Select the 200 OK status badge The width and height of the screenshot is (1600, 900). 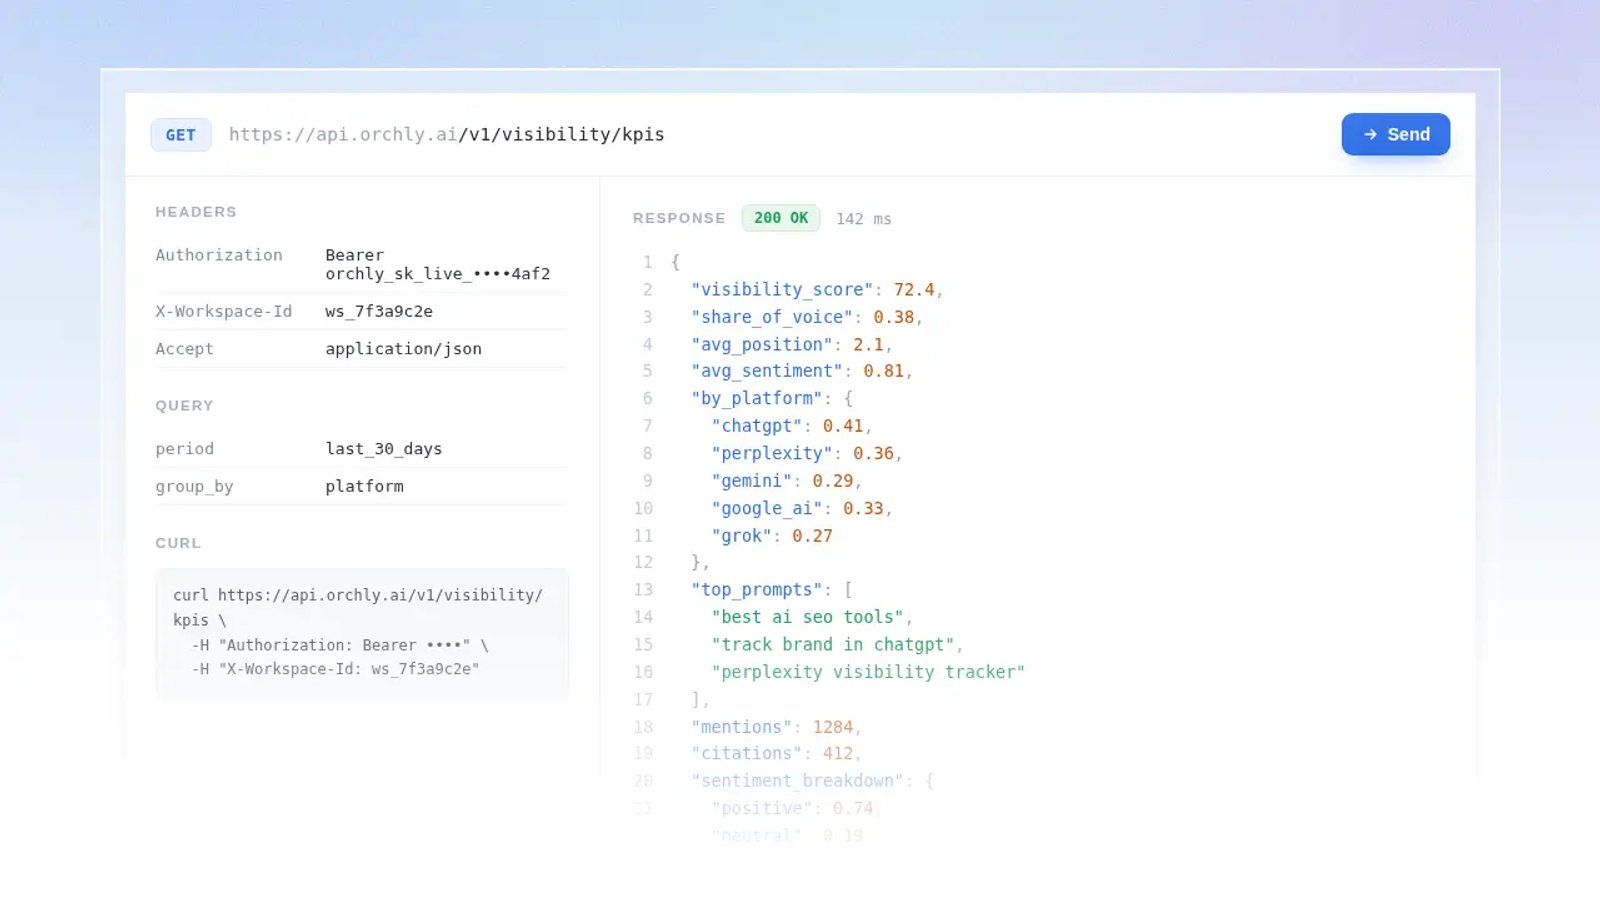[x=781, y=218]
